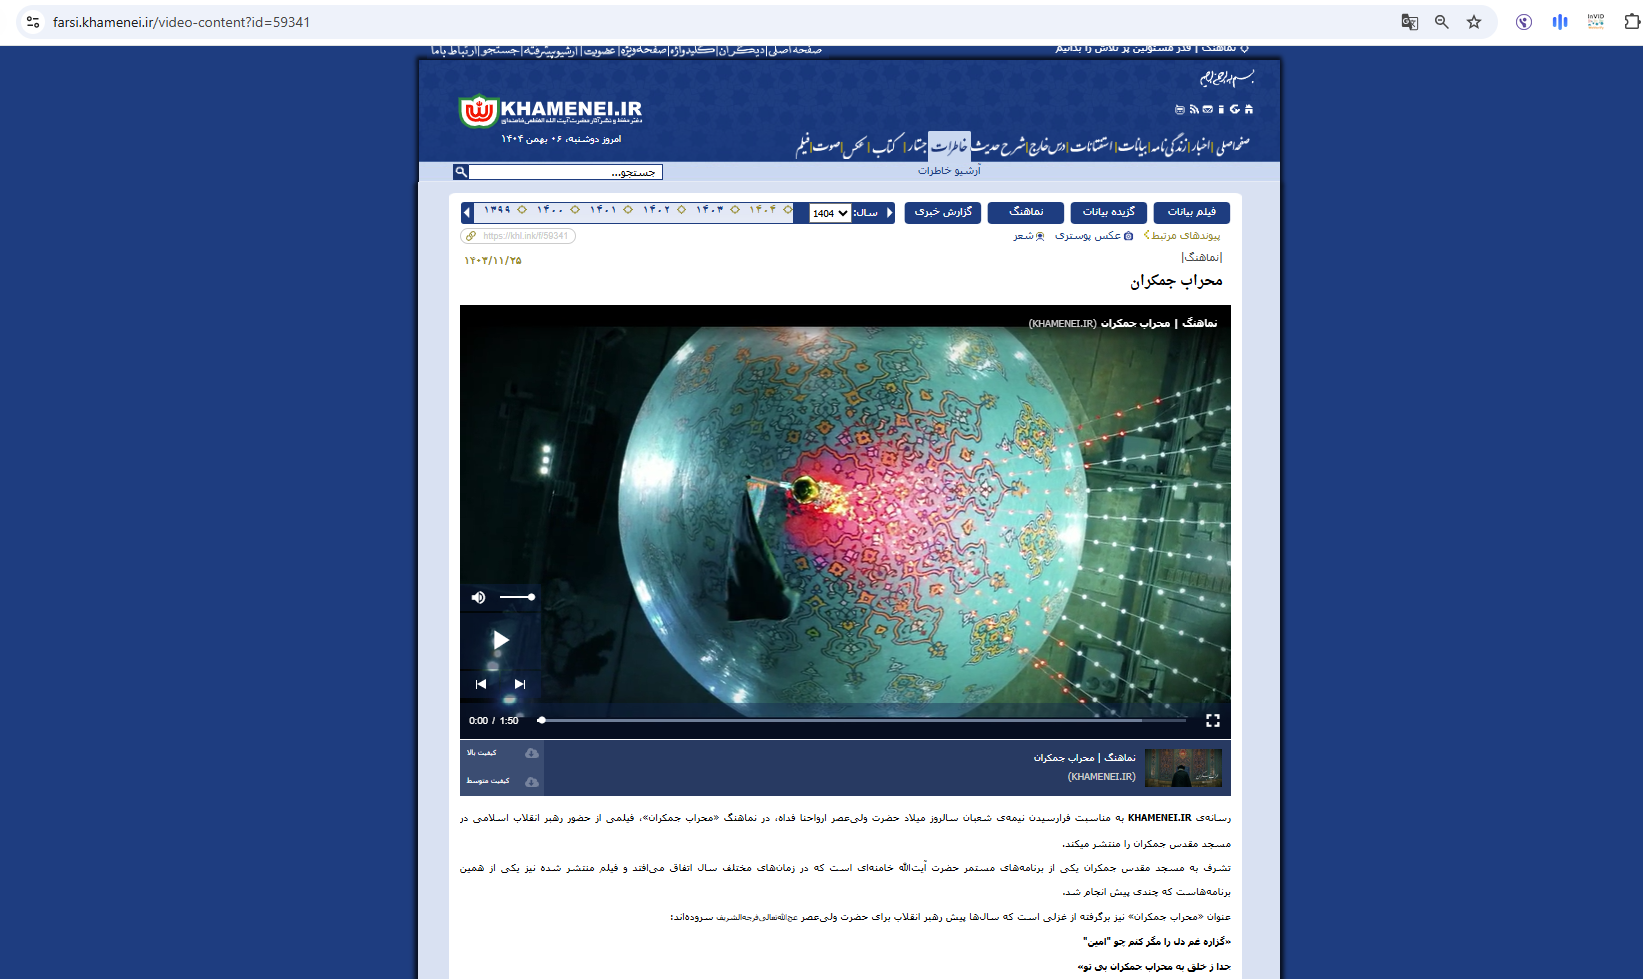Viewport: 1643px width, 979px height.
Task: Bookmark this page with the star icon
Action: (x=1473, y=22)
